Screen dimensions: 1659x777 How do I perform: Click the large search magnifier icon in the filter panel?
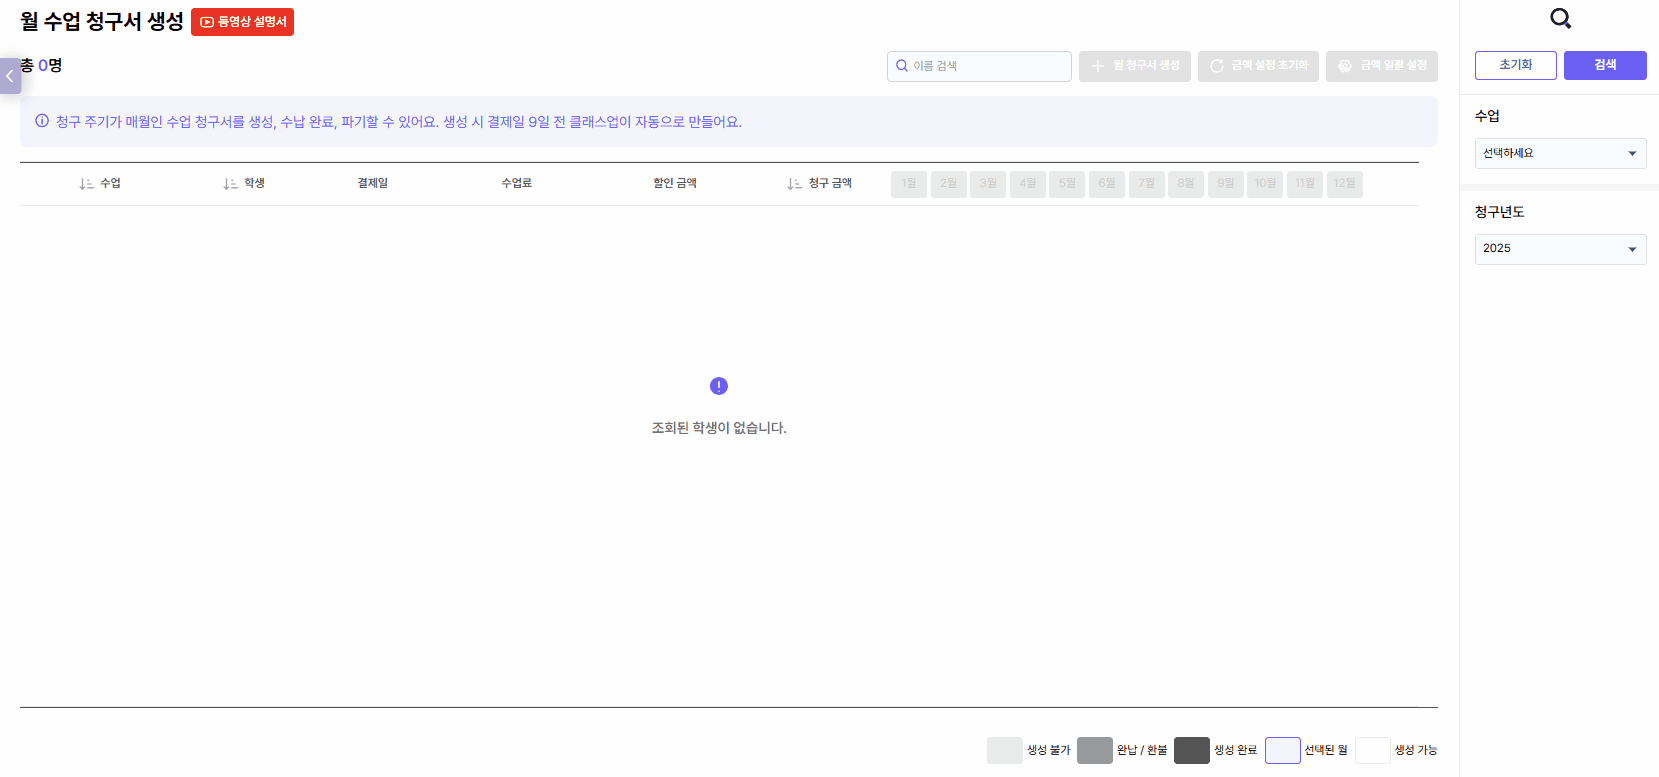coord(1561,19)
